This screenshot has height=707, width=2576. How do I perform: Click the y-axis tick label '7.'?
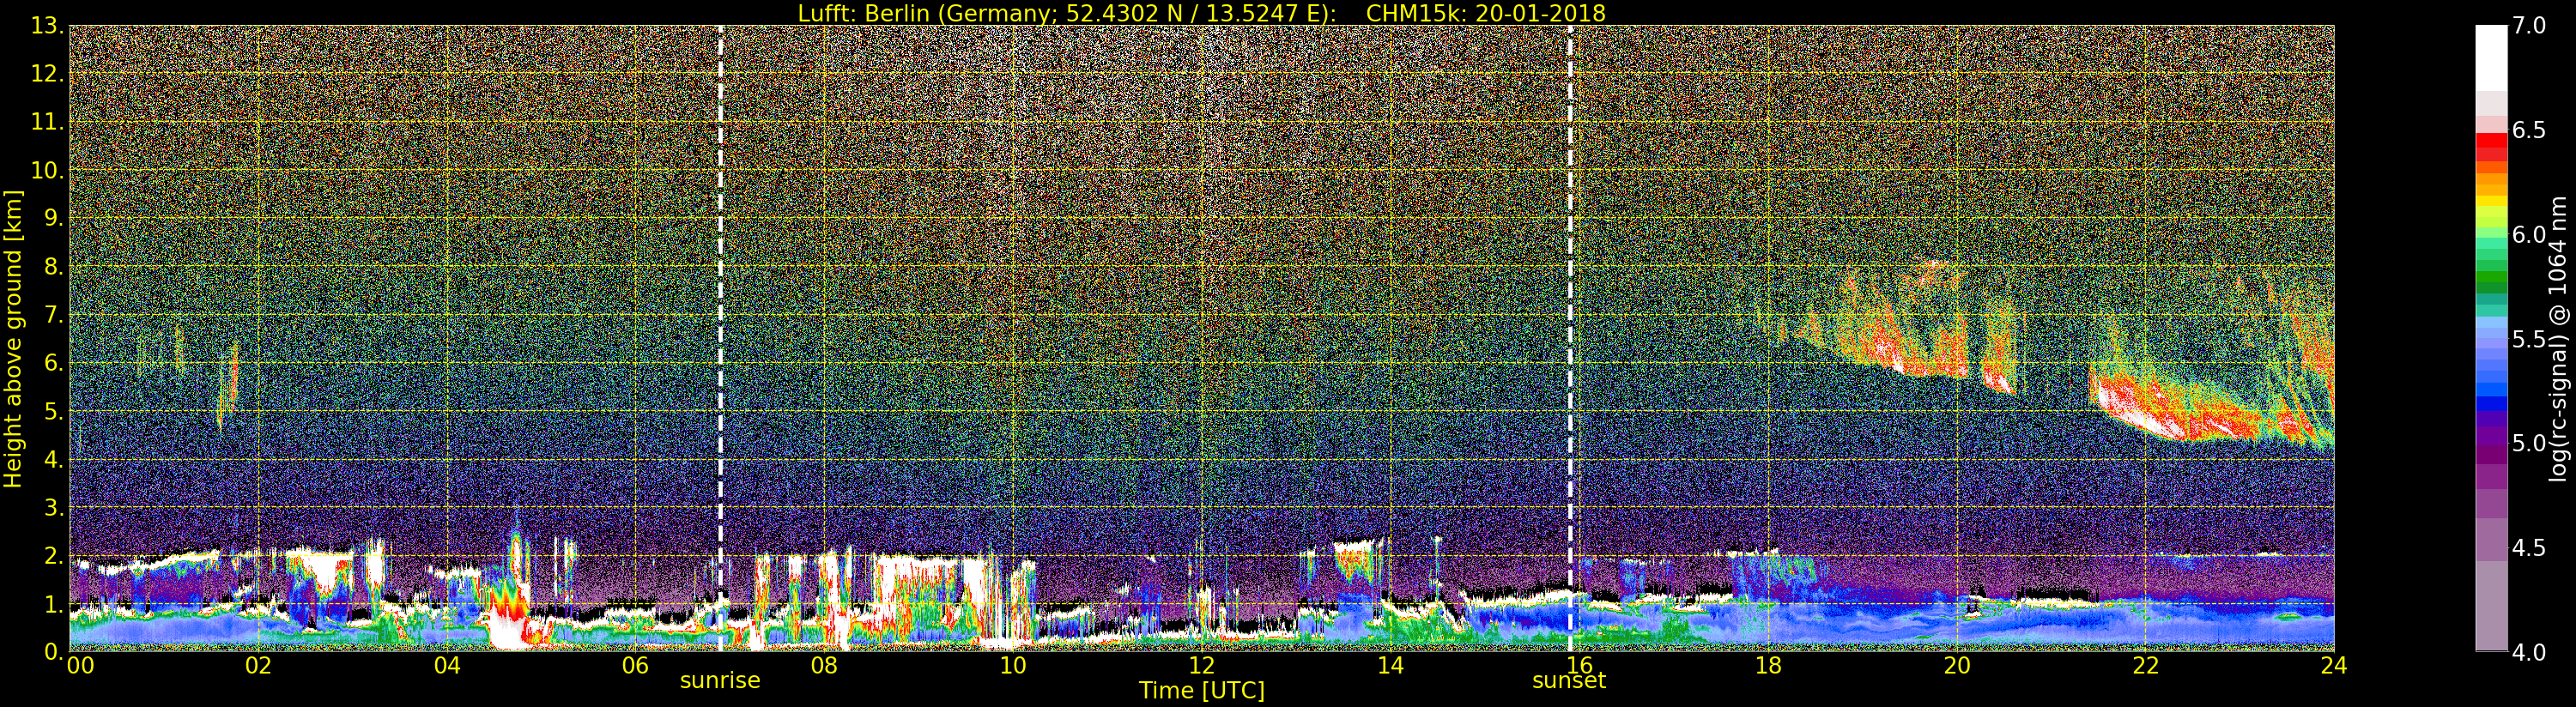click(x=53, y=315)
